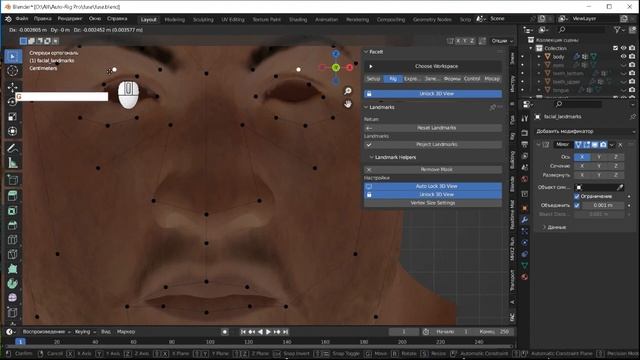640x360 pixels.
Task: Collapse the FaceIt panel header
Action: 366,52
